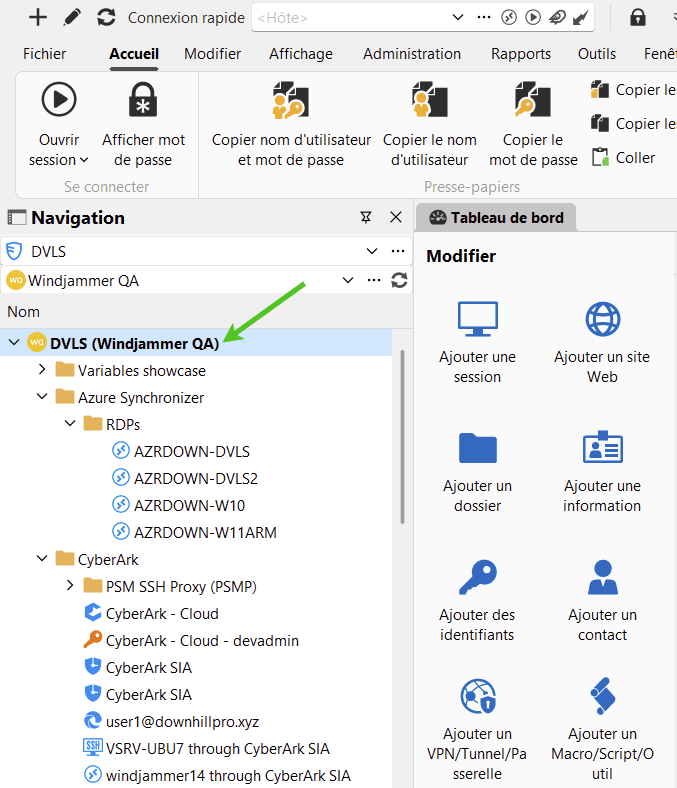Open the Windjammer QA vault dropdown
This screenshot has width=677, height=788.
[x=348, y=281]
